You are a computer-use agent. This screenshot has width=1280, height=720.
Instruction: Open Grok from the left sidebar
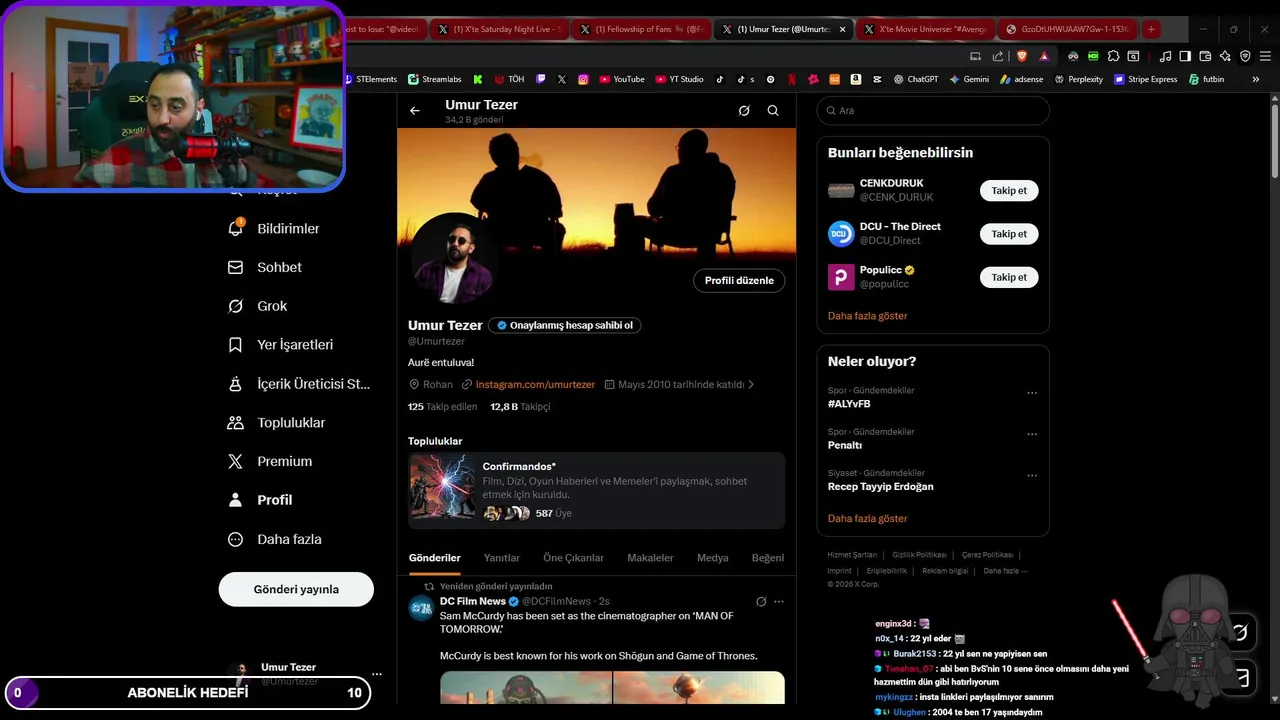coord(257,306)
